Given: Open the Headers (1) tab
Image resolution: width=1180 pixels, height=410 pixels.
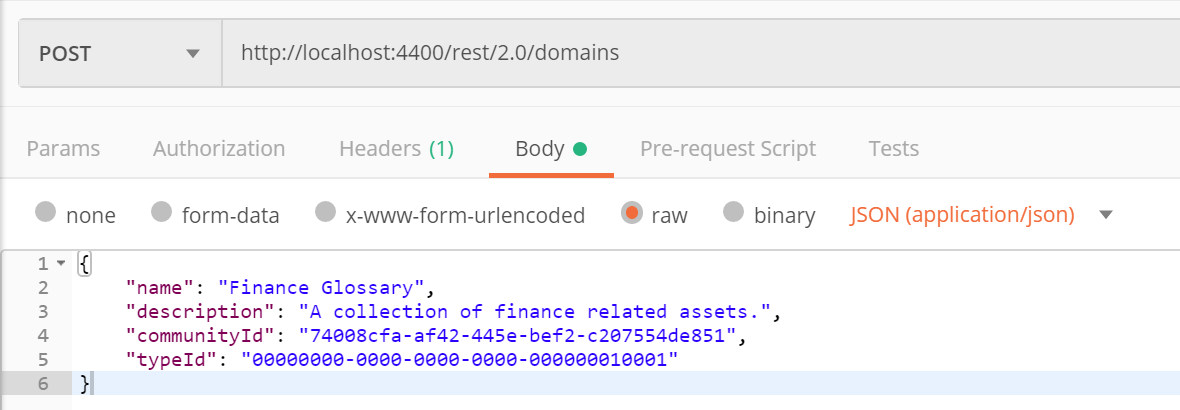Looking at the screenshot, I should point(397,148).
